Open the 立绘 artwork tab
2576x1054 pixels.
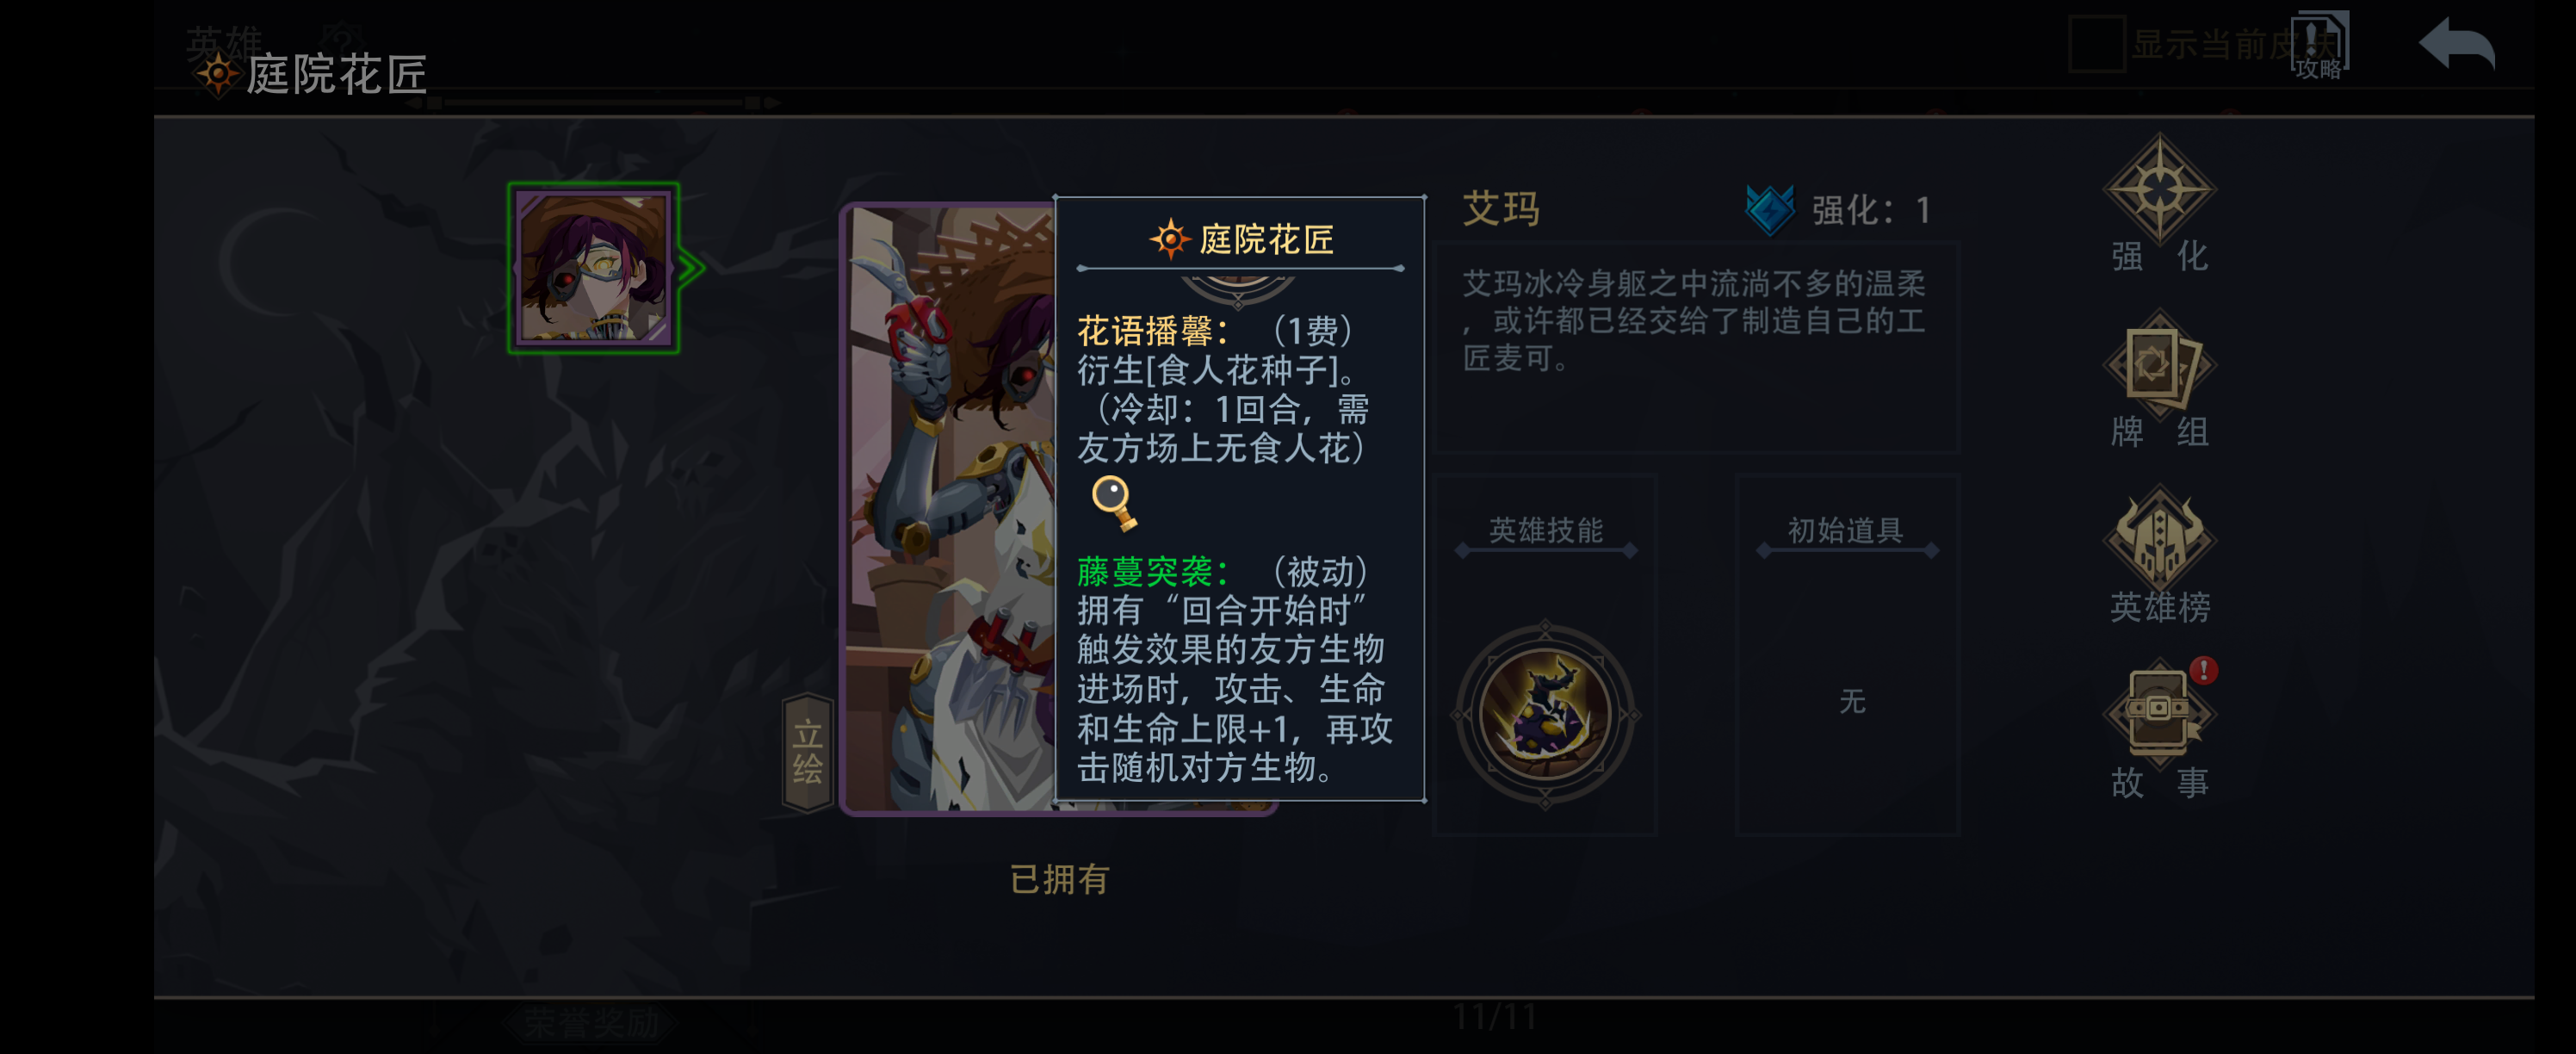[x=807, y=752]
